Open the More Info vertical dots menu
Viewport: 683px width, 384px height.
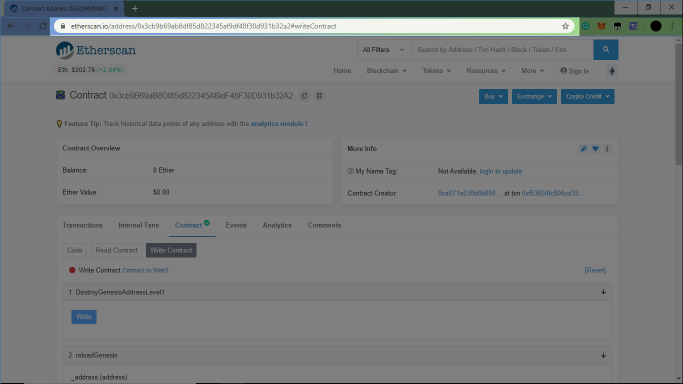pyautogui.click(x=607, y=149)
